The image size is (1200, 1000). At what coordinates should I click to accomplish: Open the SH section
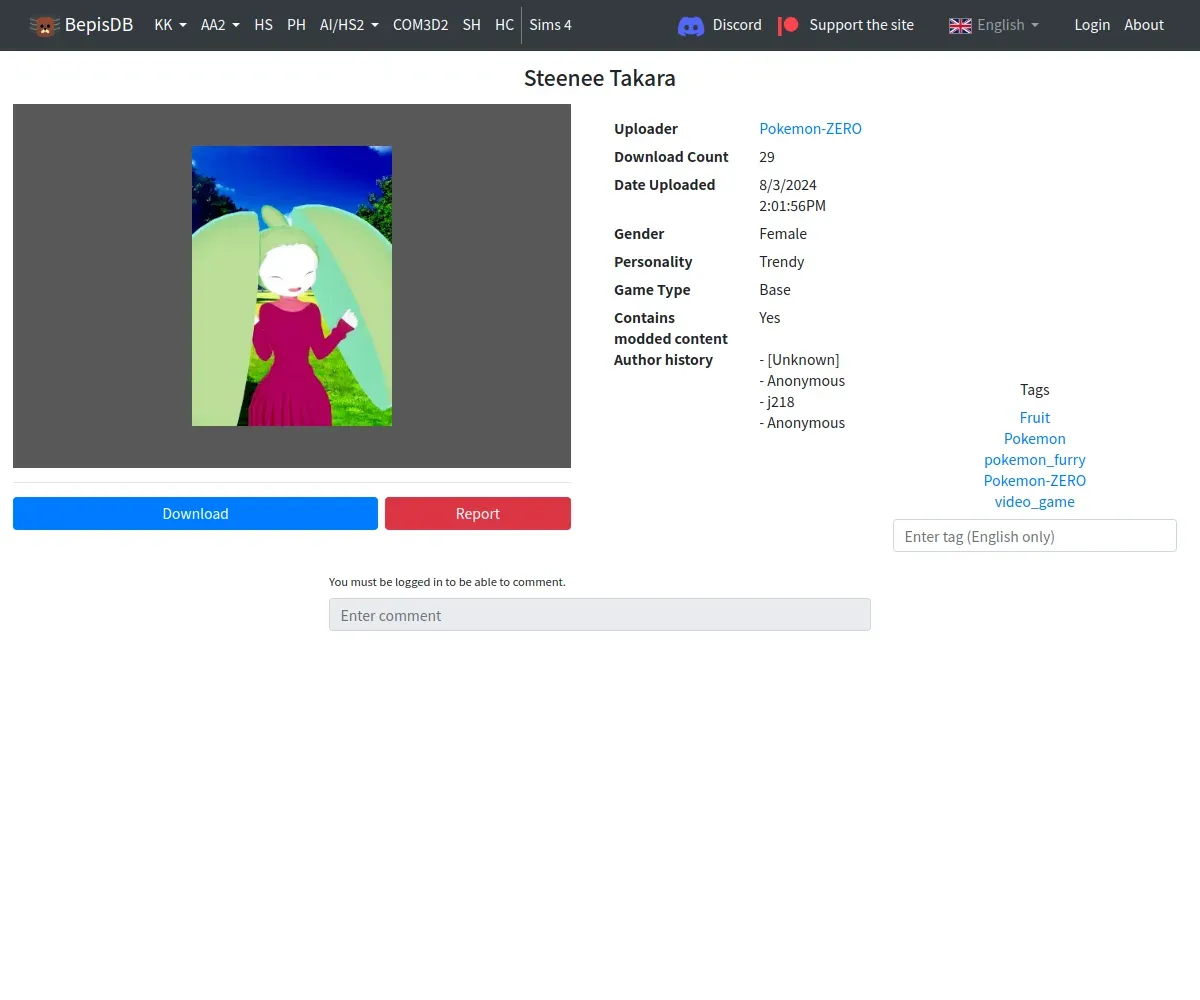pyautogui.click(x=471, y=25)
